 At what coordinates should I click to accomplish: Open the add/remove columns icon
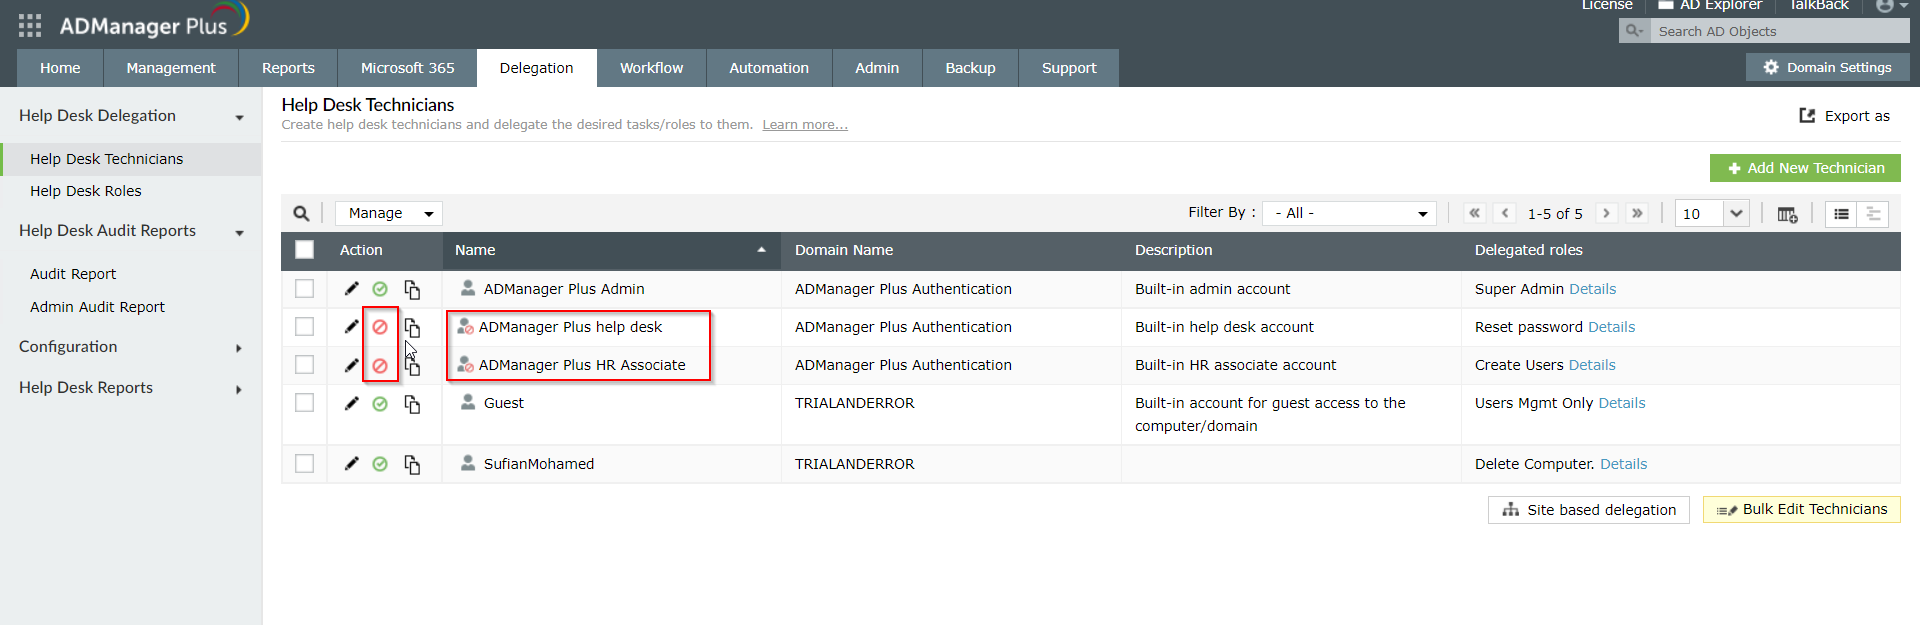[x=1787, y=214]
